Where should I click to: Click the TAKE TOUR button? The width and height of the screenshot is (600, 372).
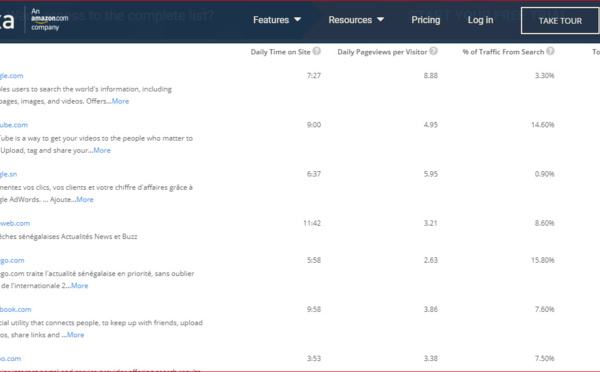(560, 21)
